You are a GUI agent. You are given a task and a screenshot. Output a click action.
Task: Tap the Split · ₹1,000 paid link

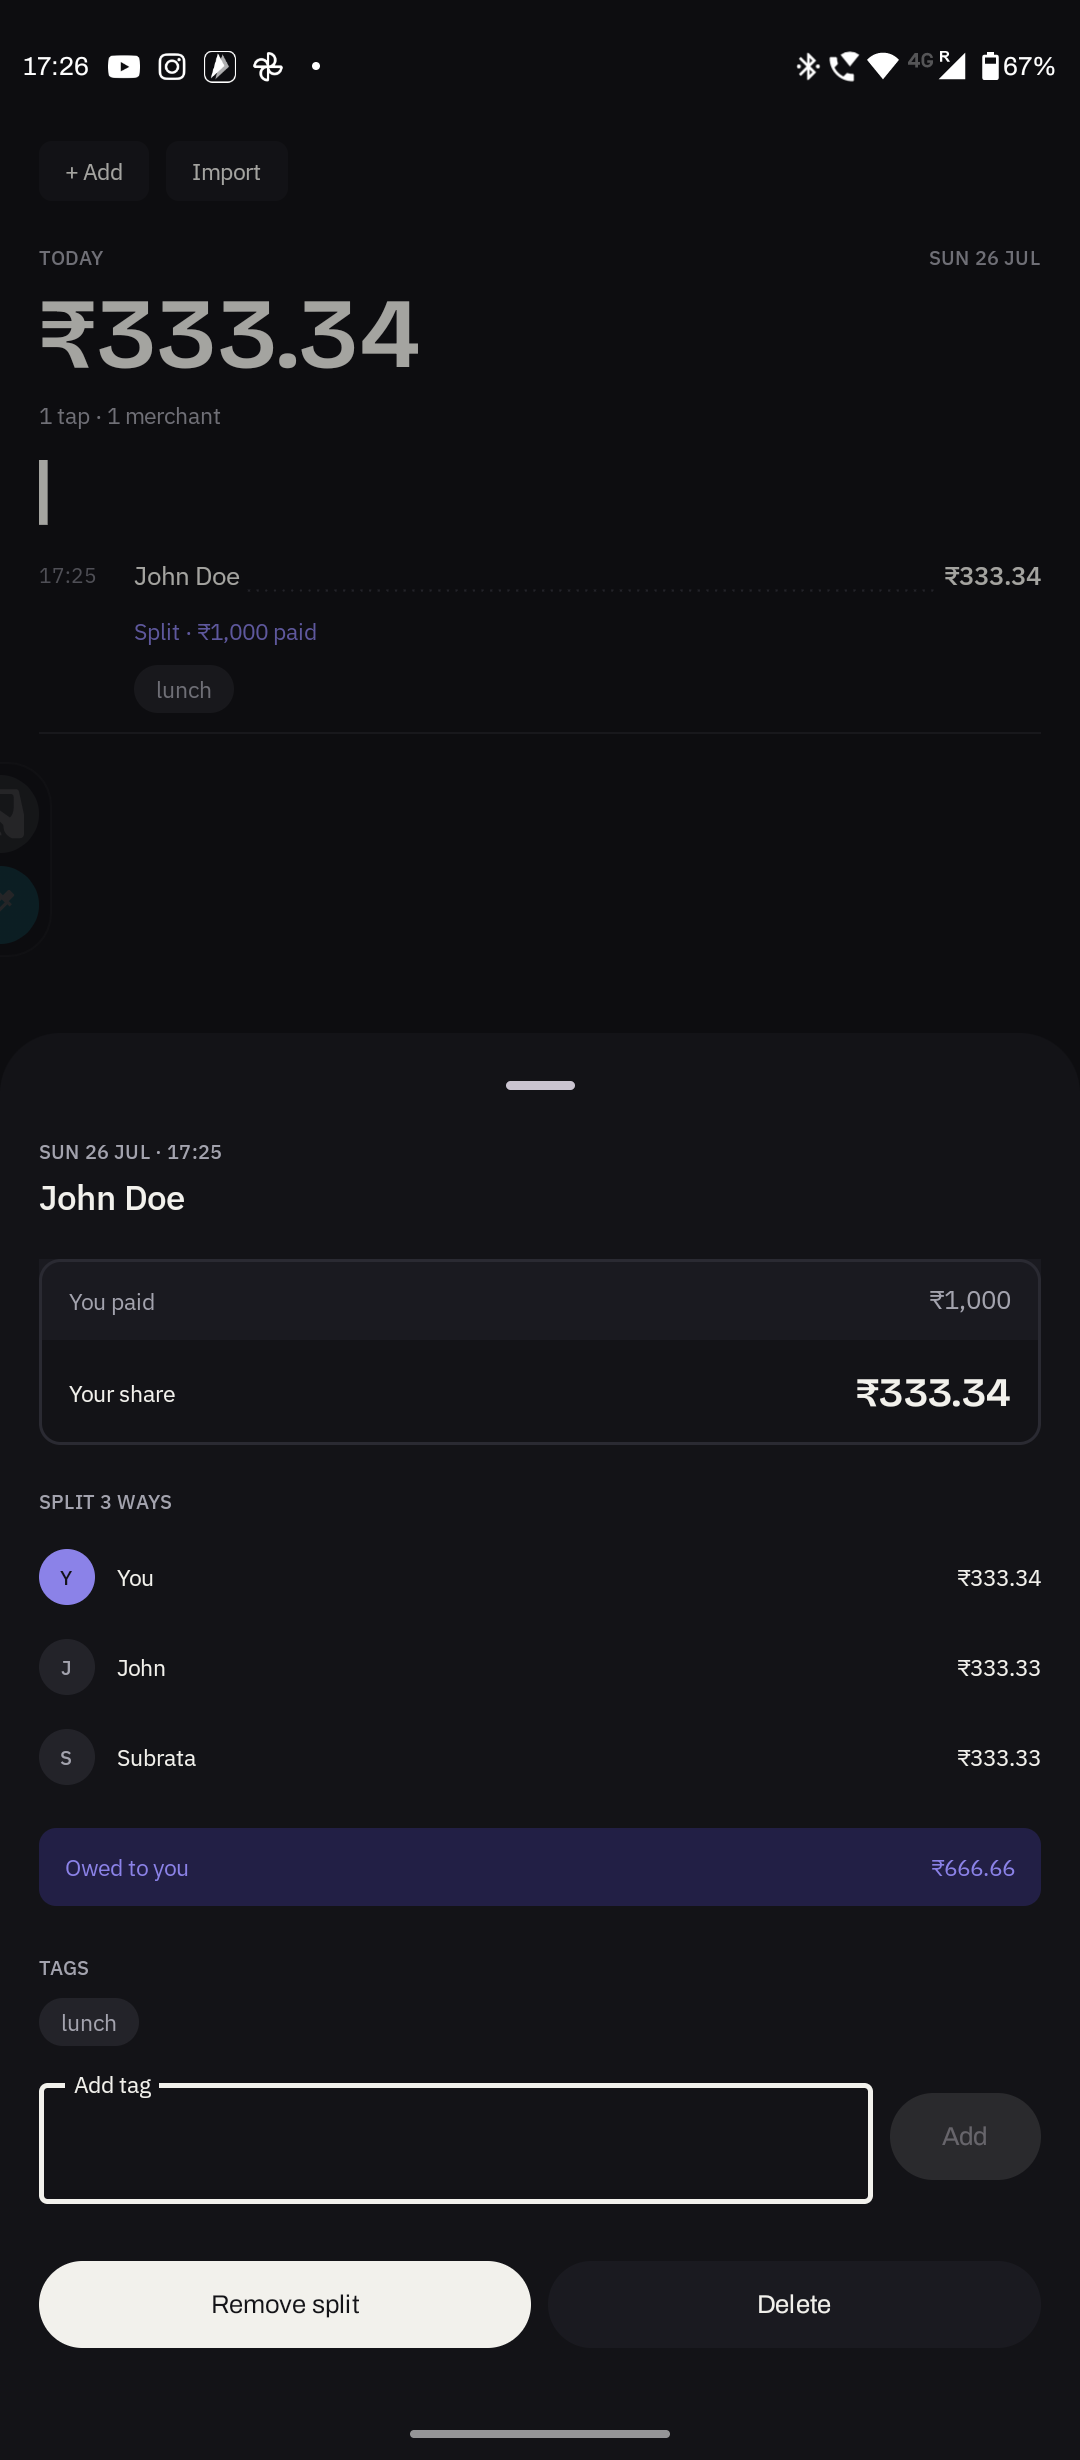pos(225,632)
